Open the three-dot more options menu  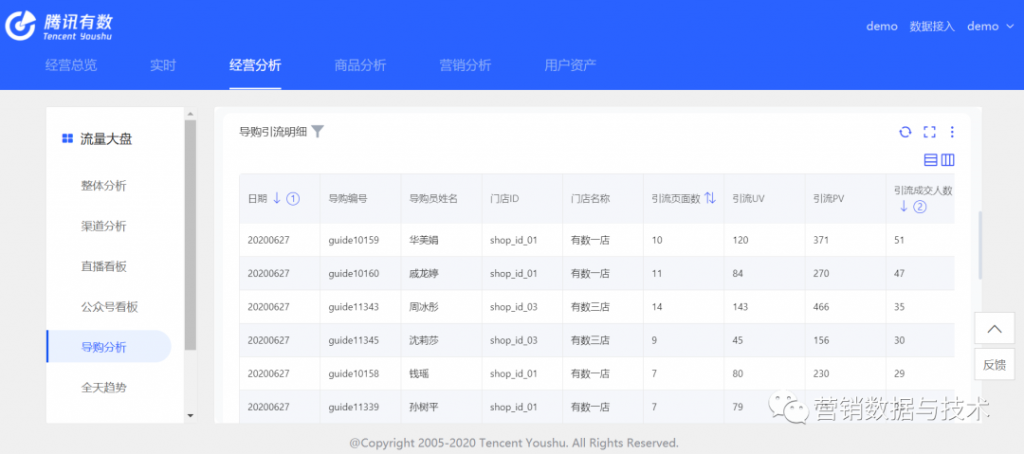[x=952, y=132]
